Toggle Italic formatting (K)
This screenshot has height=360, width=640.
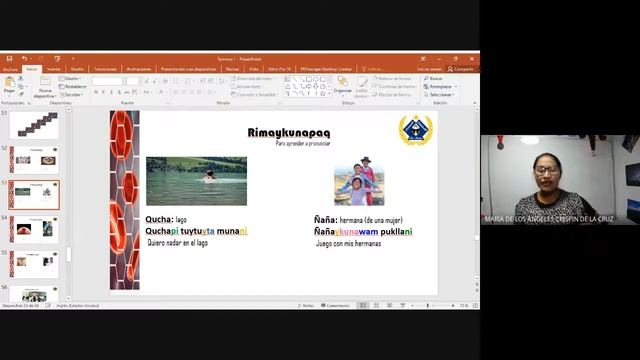pos(103,93)
